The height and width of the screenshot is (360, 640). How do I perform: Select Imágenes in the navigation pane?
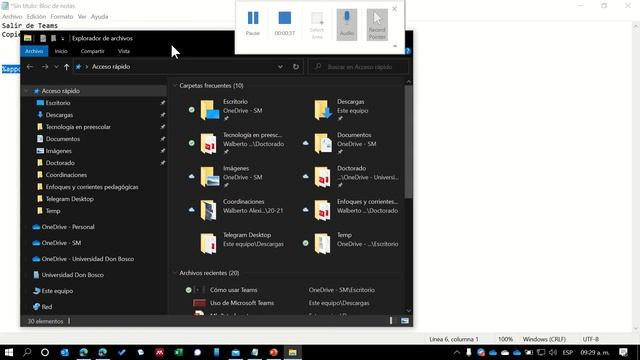[58, 151]
